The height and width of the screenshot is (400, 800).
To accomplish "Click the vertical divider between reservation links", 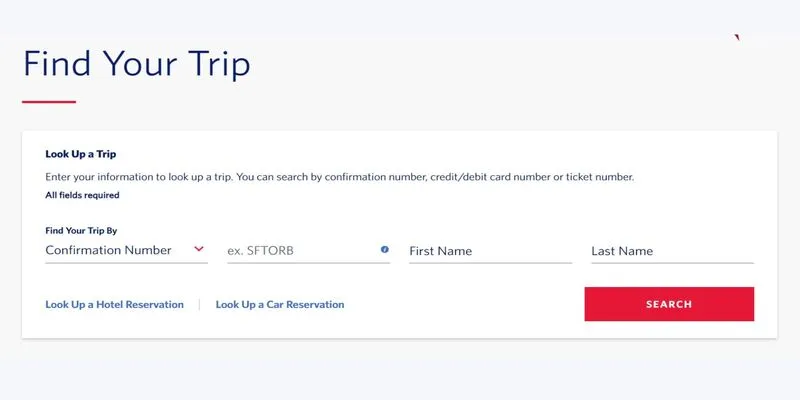I will [x=199, y=305].
